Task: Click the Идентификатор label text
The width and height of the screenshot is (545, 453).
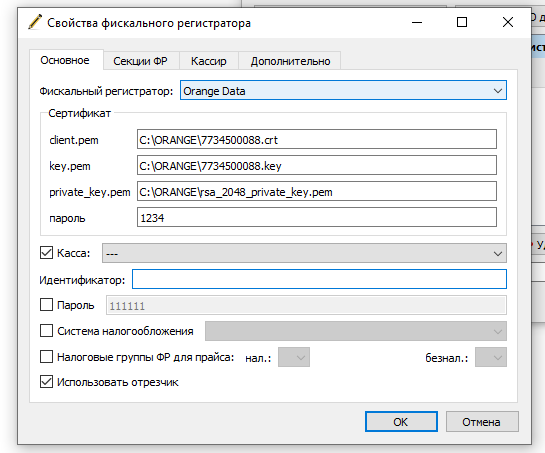Action: pos(82,280)
